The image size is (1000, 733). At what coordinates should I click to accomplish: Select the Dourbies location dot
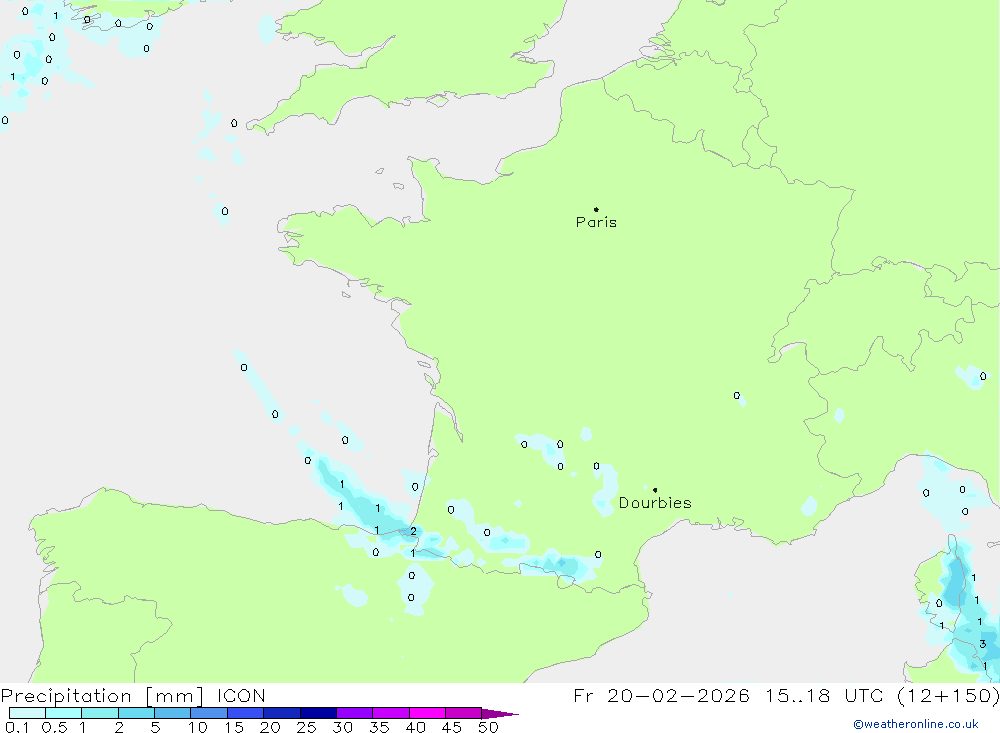pos(655,490)
